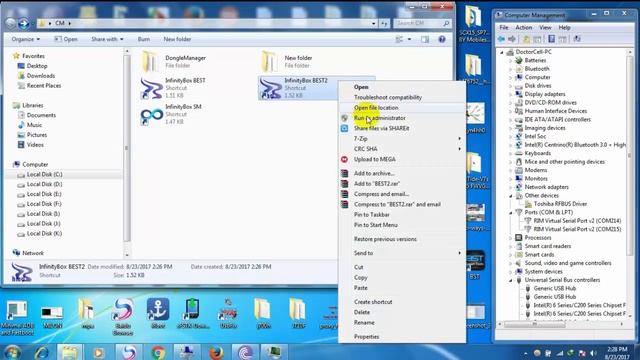This screenshot has height=360, width=640.
Task: Open Google Chrome from taskbar
Action: [158, 352]
